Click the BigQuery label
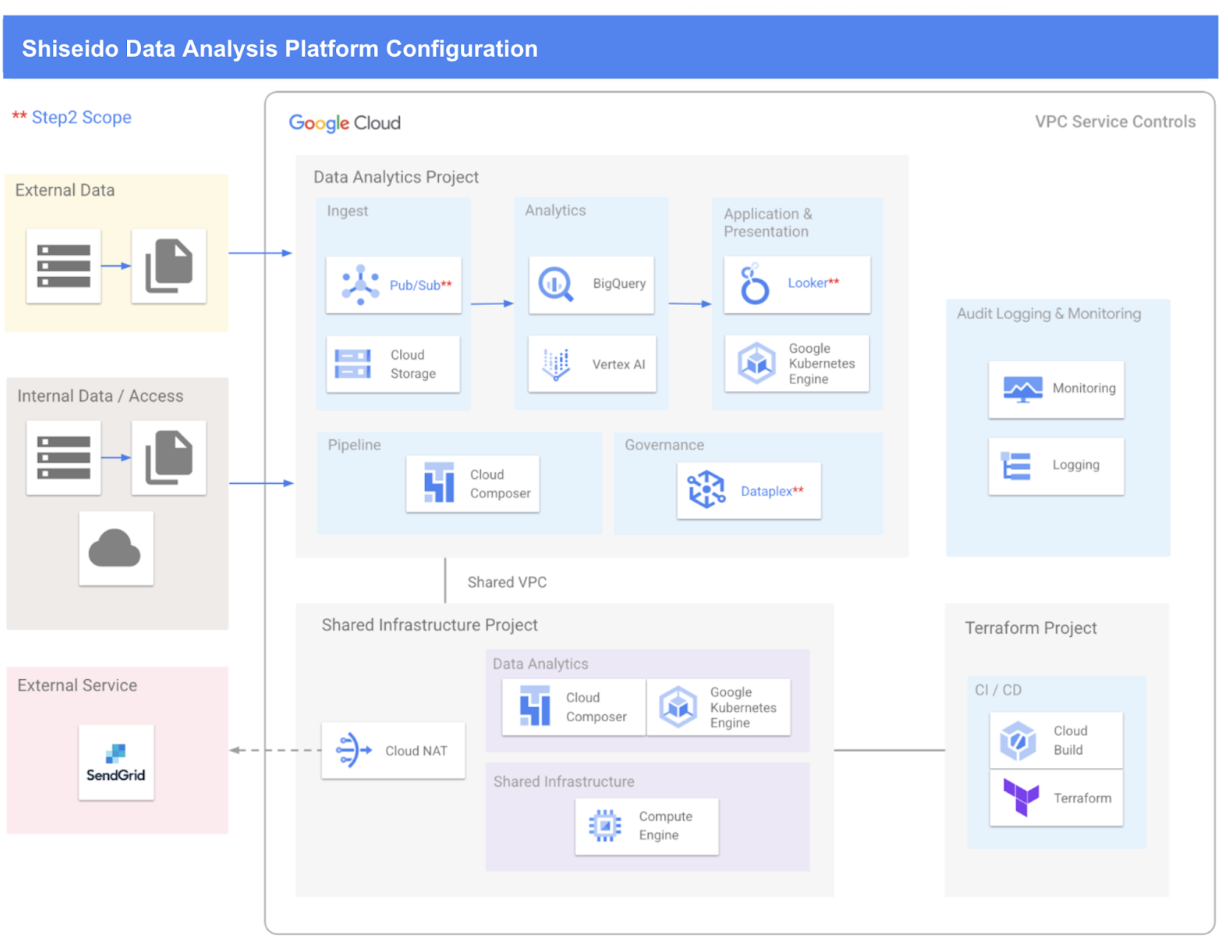This screenshot has height=950, width=1228. pos(619,284)
